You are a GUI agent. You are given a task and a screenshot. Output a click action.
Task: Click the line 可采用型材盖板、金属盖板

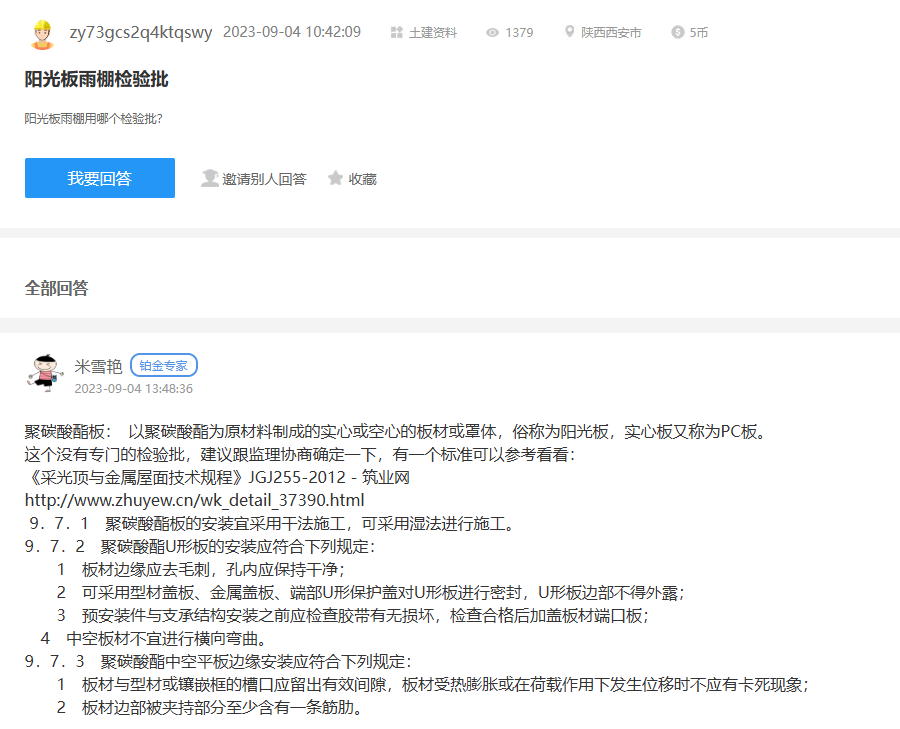tap(371, 592)
